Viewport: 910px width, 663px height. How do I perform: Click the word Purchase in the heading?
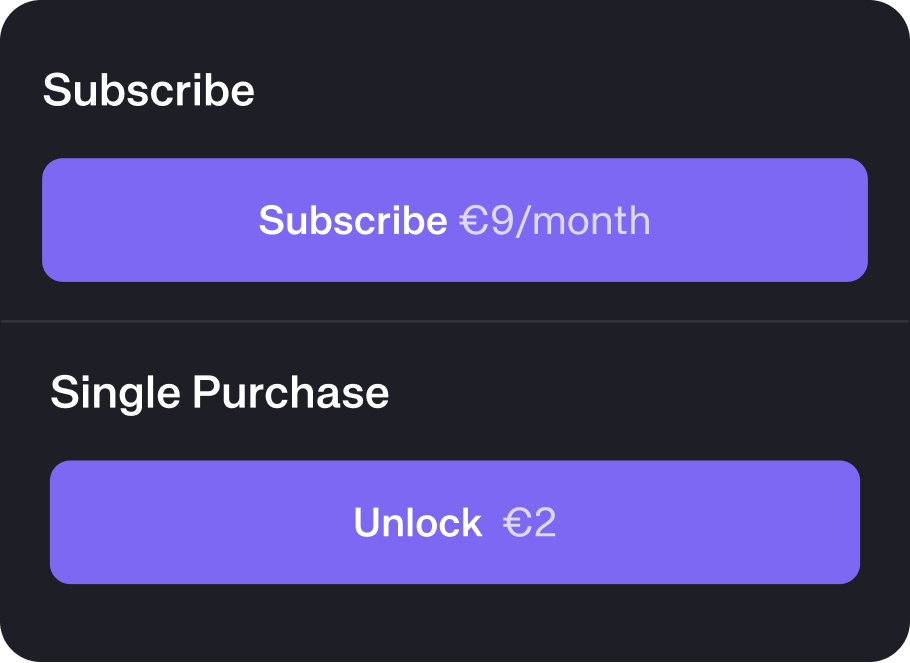click(290, 392)
